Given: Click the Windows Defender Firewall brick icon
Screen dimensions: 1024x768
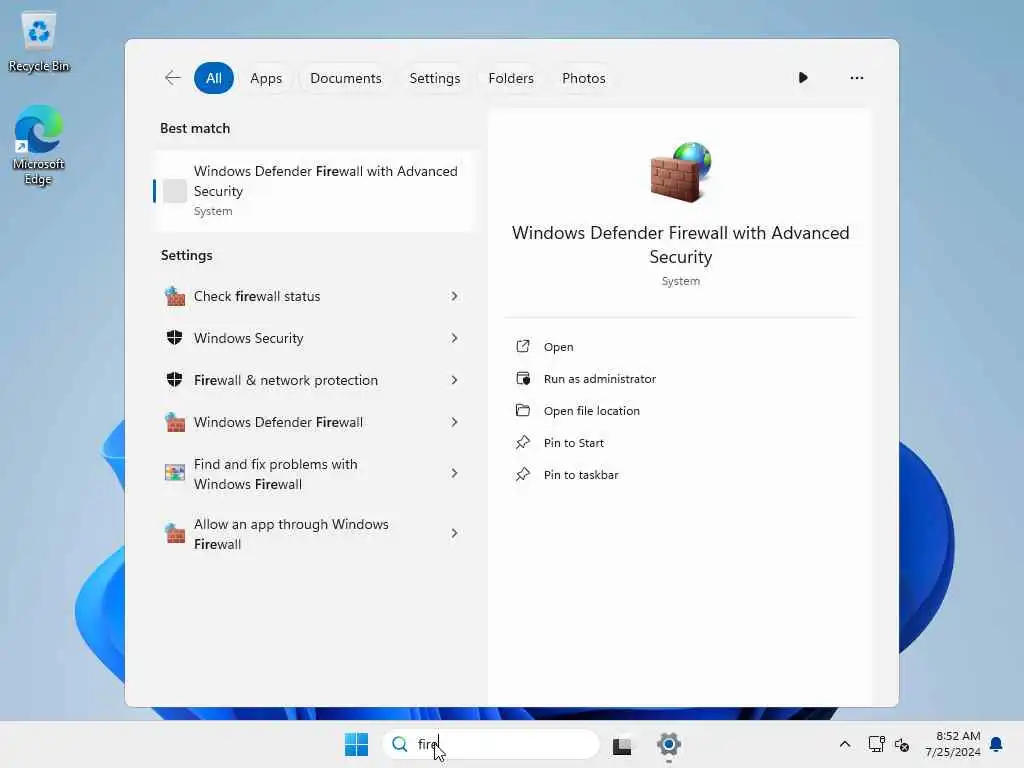Looking at the screenshot, I should pos(174,422).
